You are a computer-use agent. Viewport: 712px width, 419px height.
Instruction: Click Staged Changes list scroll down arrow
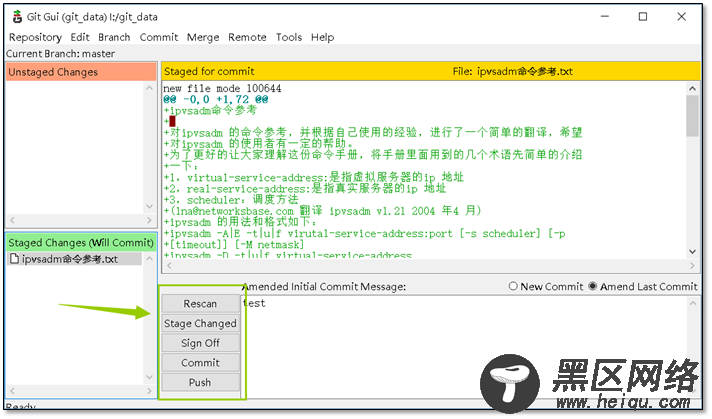(149, 377)
